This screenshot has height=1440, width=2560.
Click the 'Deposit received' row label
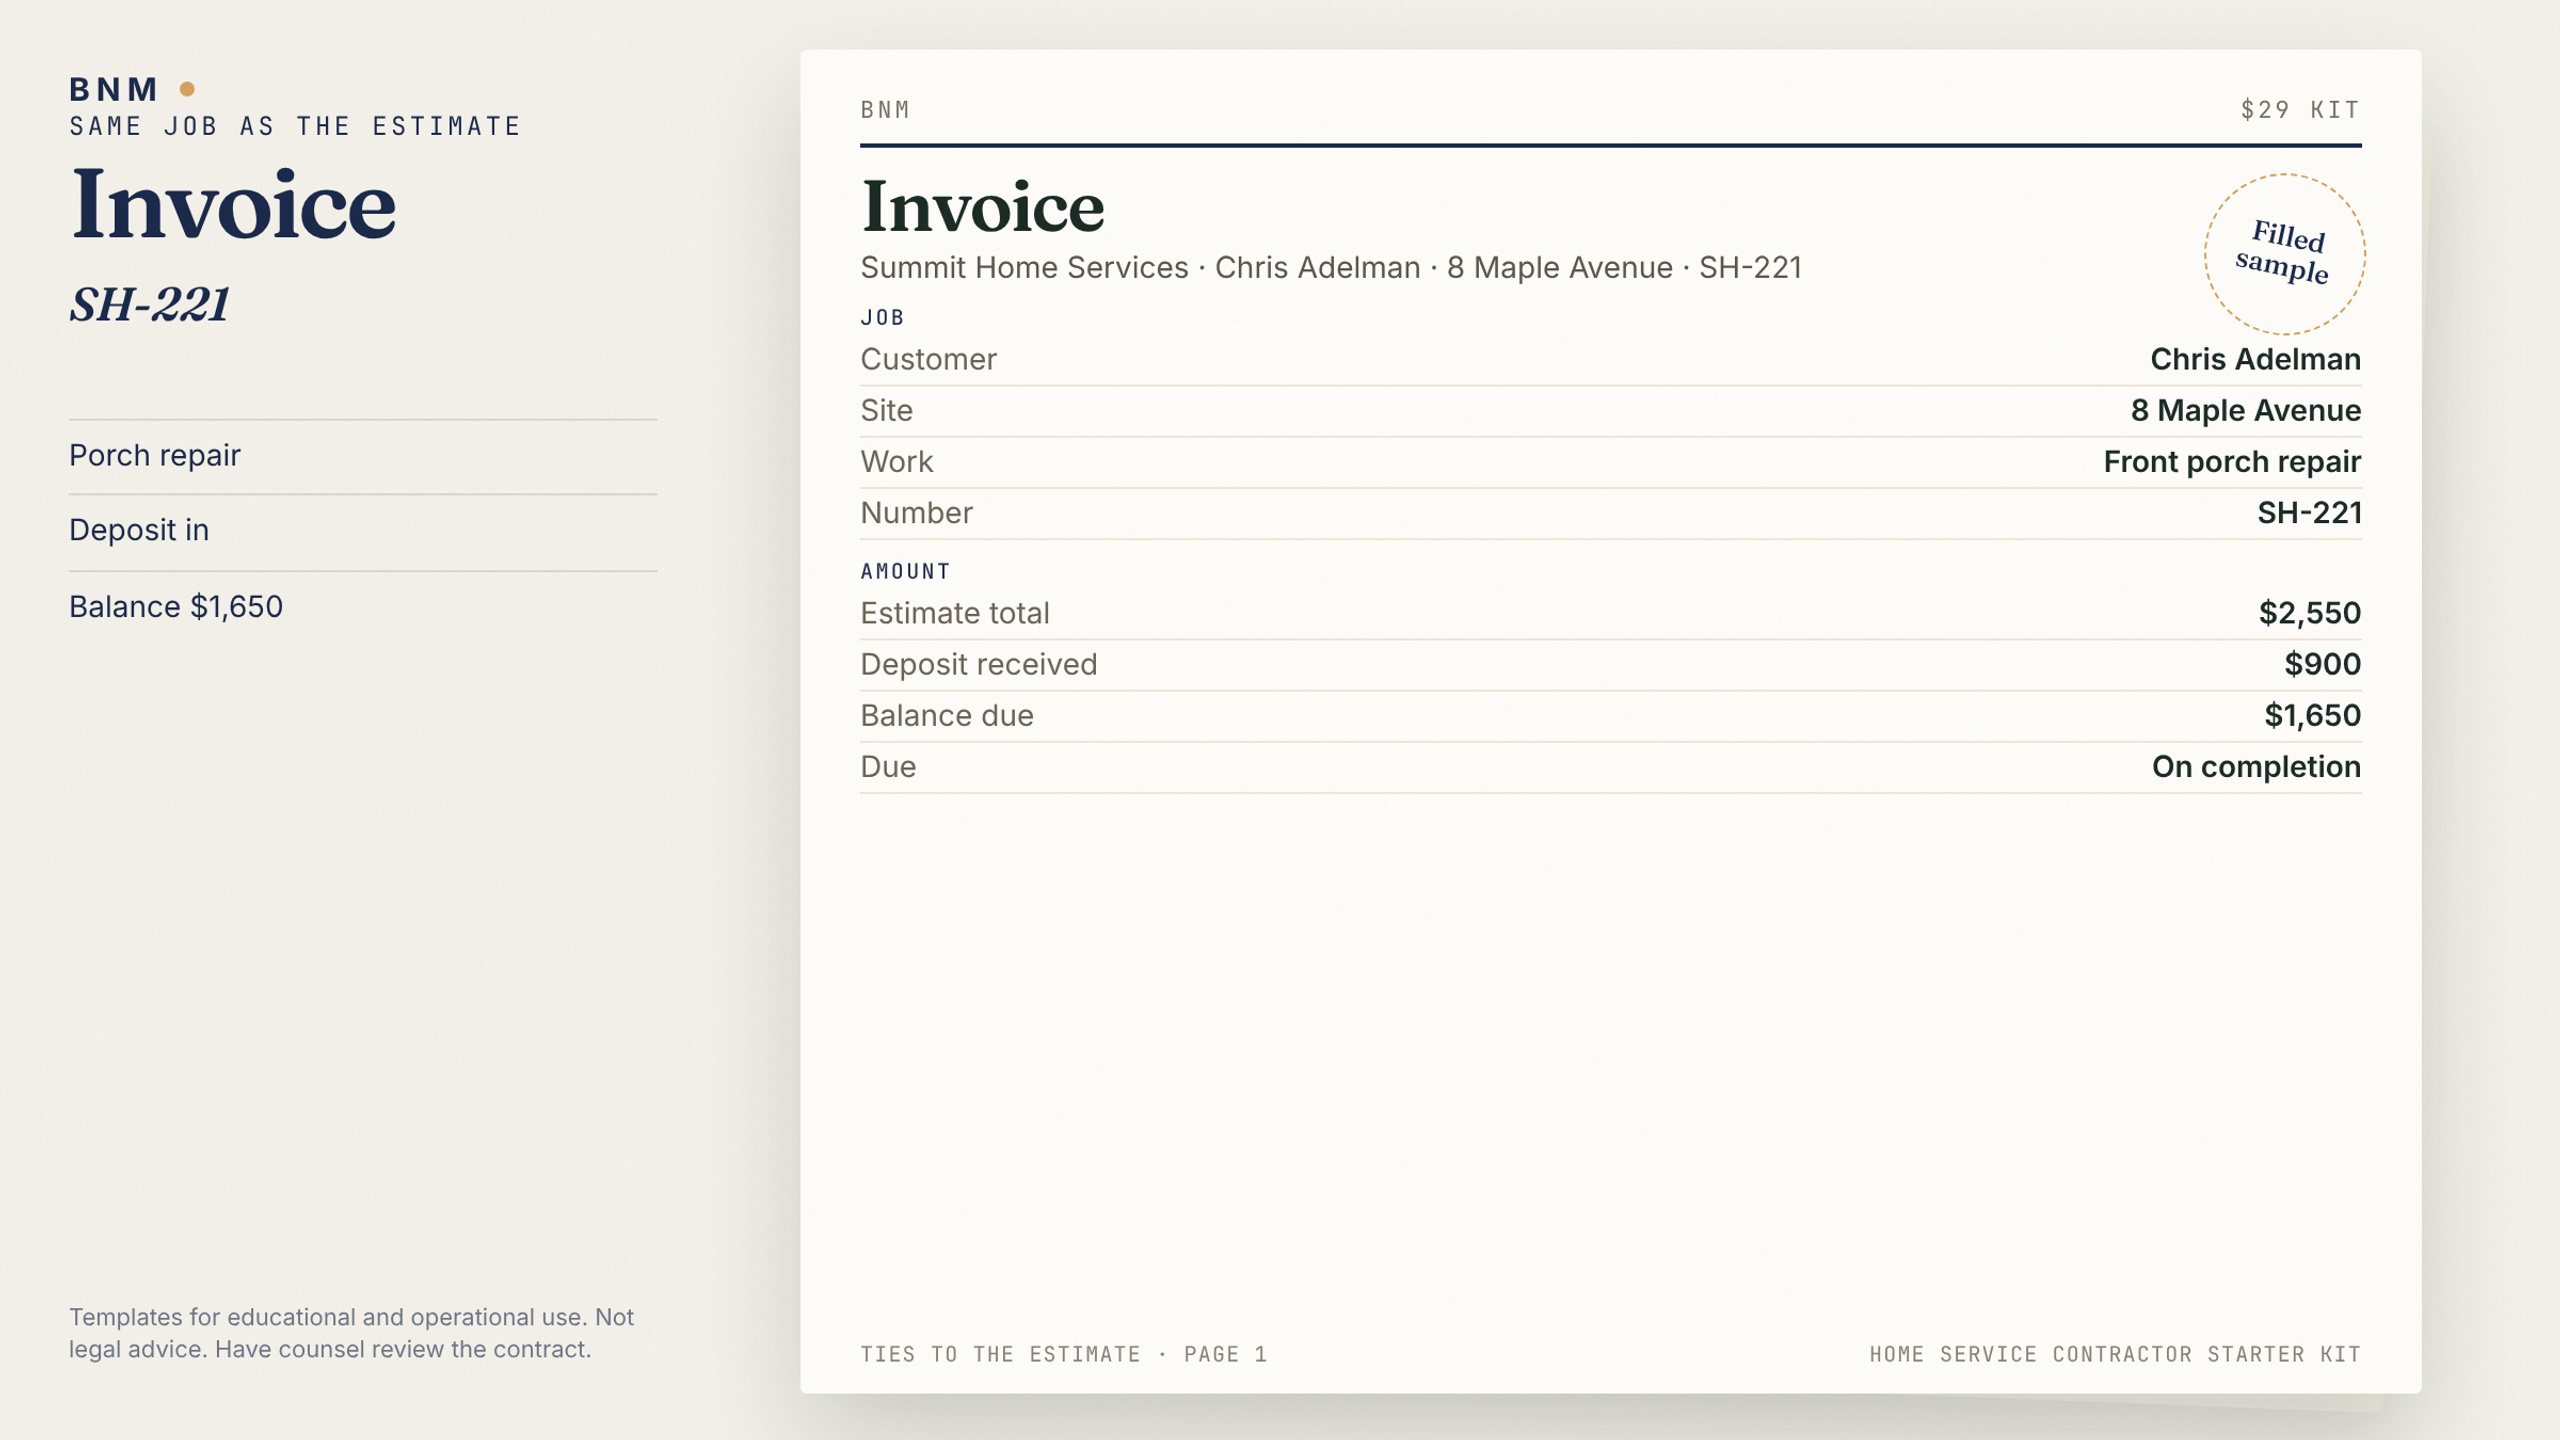[x=978, y=664]
